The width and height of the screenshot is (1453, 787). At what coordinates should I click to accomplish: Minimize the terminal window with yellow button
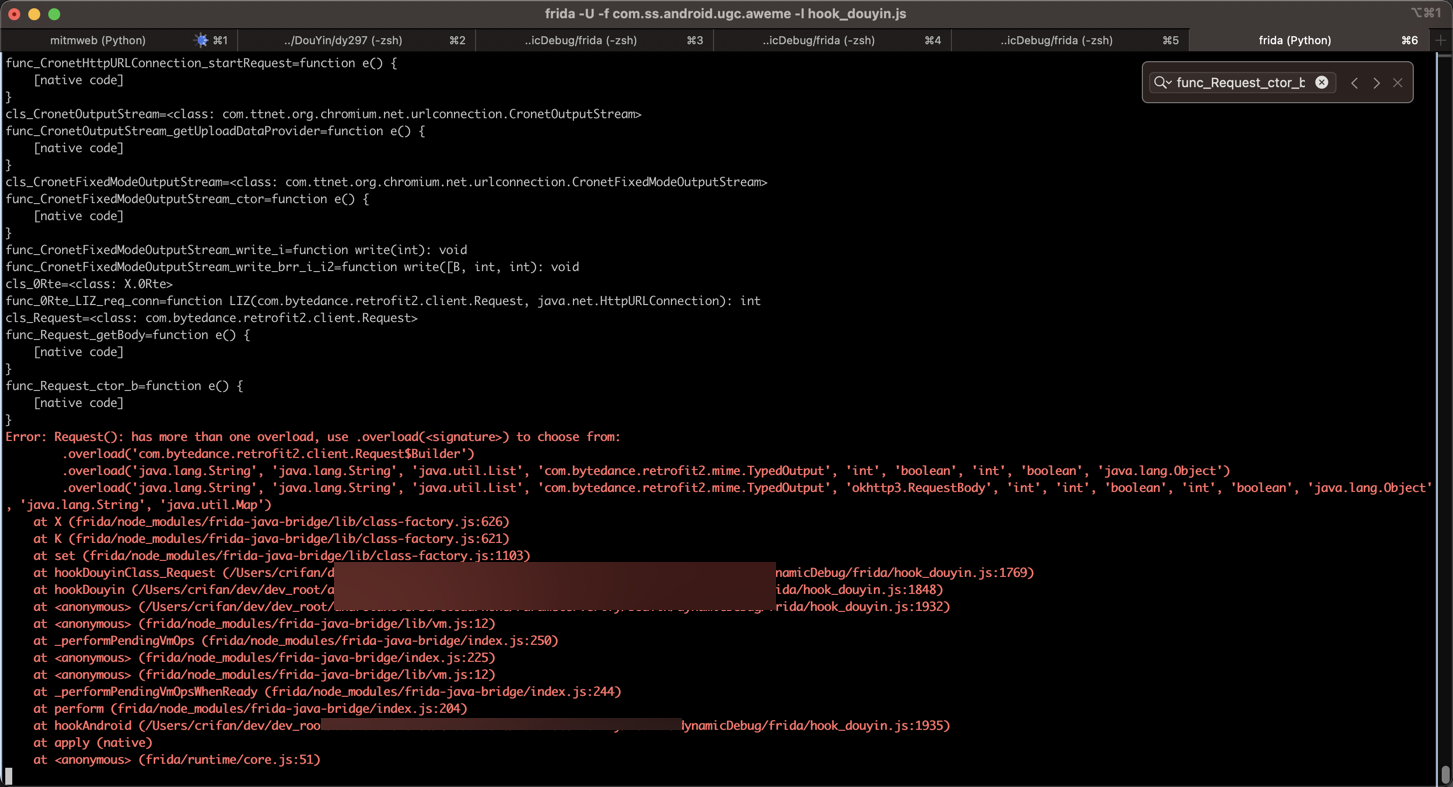(x=34, y=14)
